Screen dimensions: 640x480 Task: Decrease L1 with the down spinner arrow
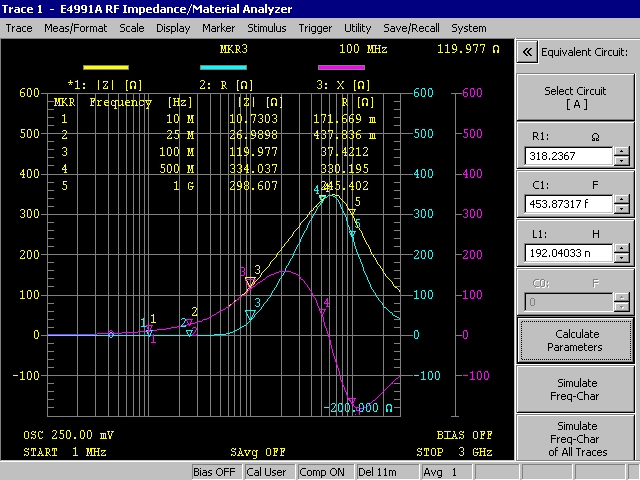[621, 258]
